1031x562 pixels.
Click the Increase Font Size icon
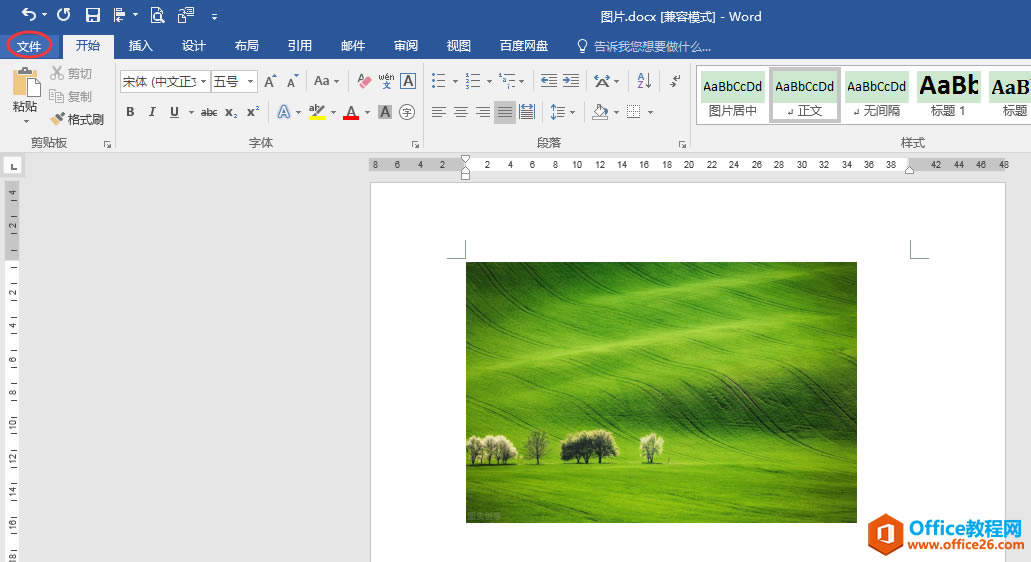point(270,81)
